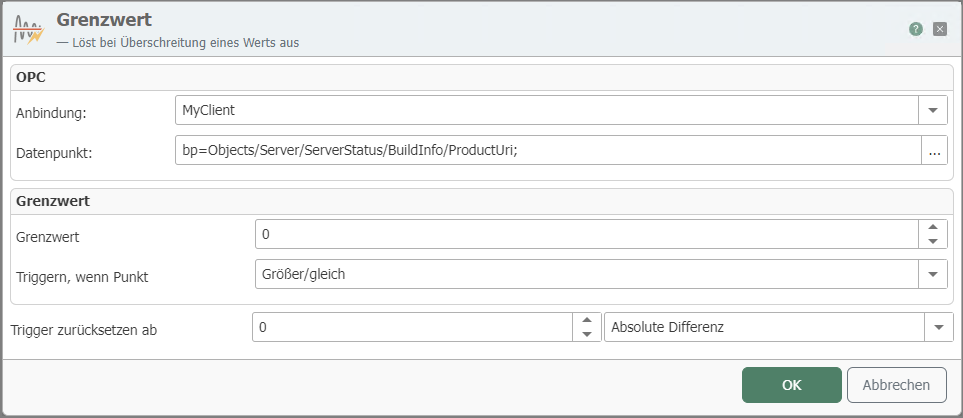Confirm with the OK button
The width and height of the screenshot is (963, 418).
792,385
